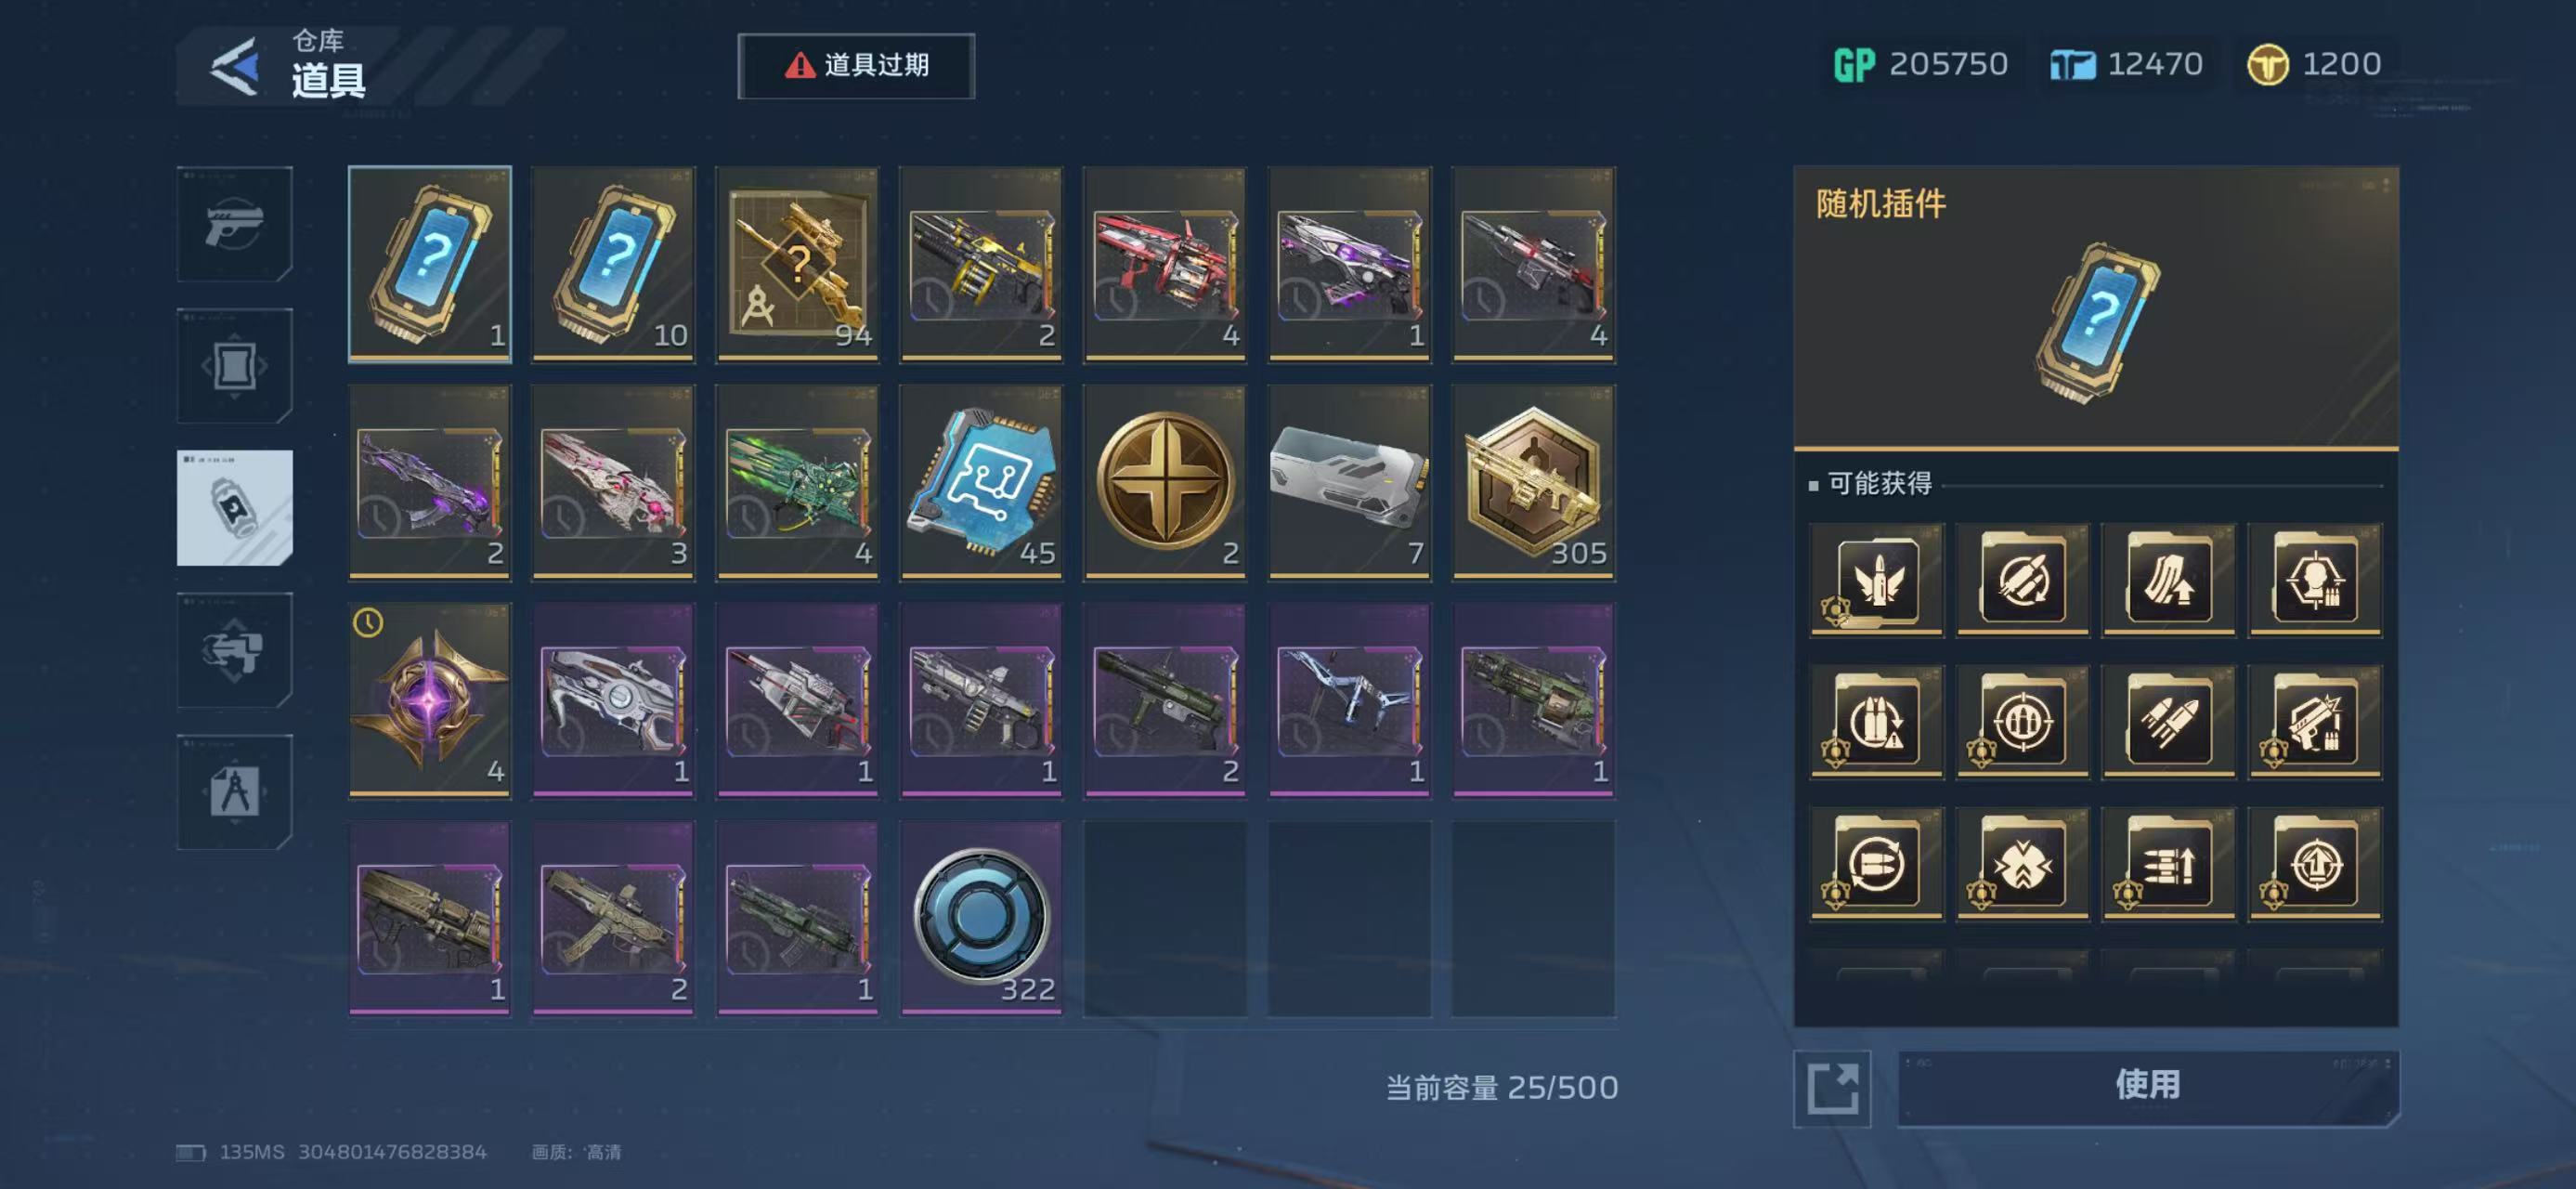Select the blue chip item with 45
2576x1189 pixels.
(981, 481)
